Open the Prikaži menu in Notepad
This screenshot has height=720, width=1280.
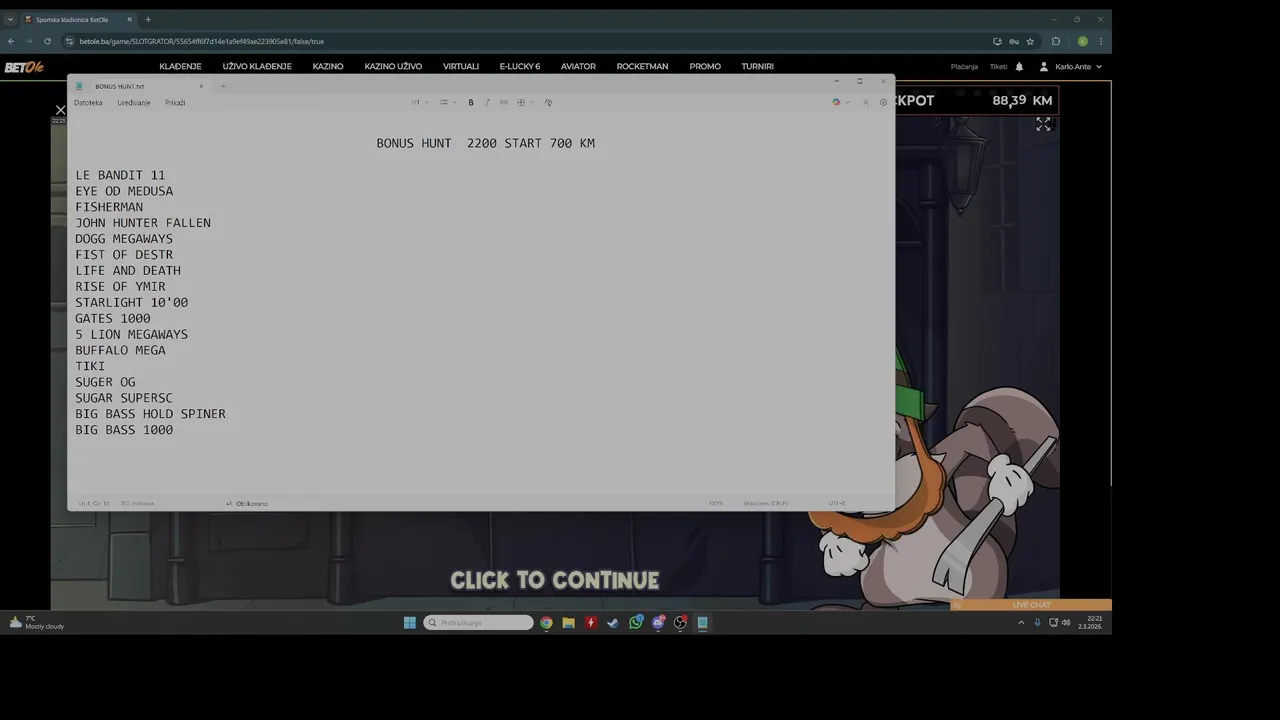pyautogui.click(x=175, y=102)
